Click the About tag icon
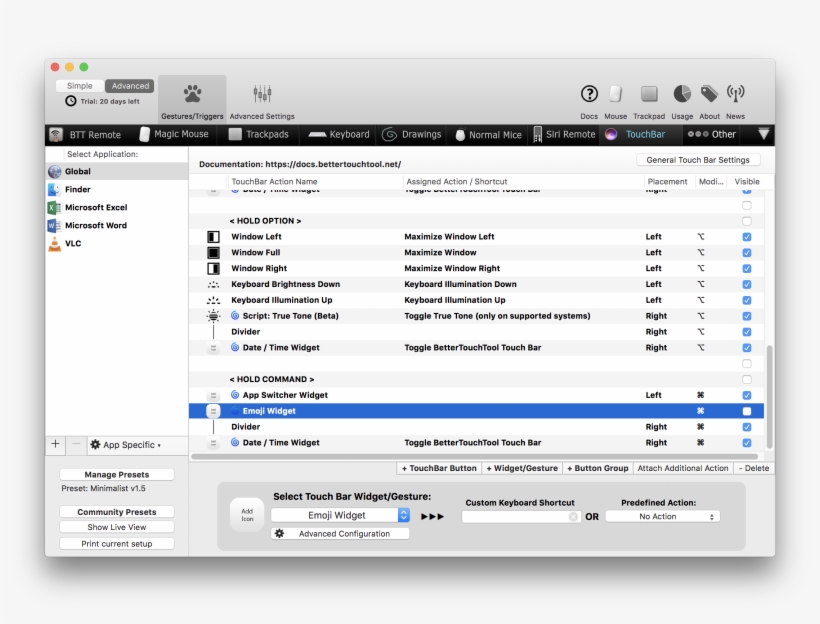This screenshot has height=624, width=820. pyautogui.click(x=709, y=94)
